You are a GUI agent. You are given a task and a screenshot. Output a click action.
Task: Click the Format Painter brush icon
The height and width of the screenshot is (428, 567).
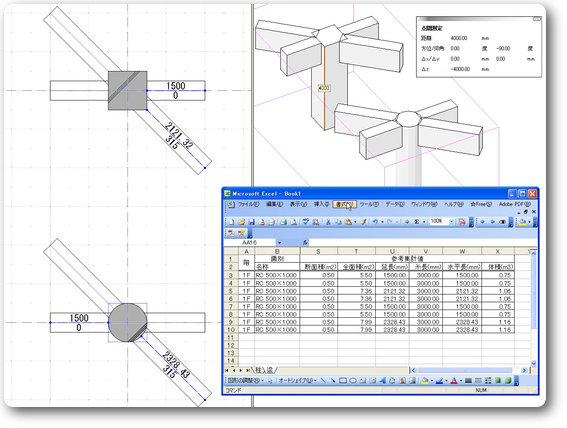pyautogui.click(x=363, y=222)
